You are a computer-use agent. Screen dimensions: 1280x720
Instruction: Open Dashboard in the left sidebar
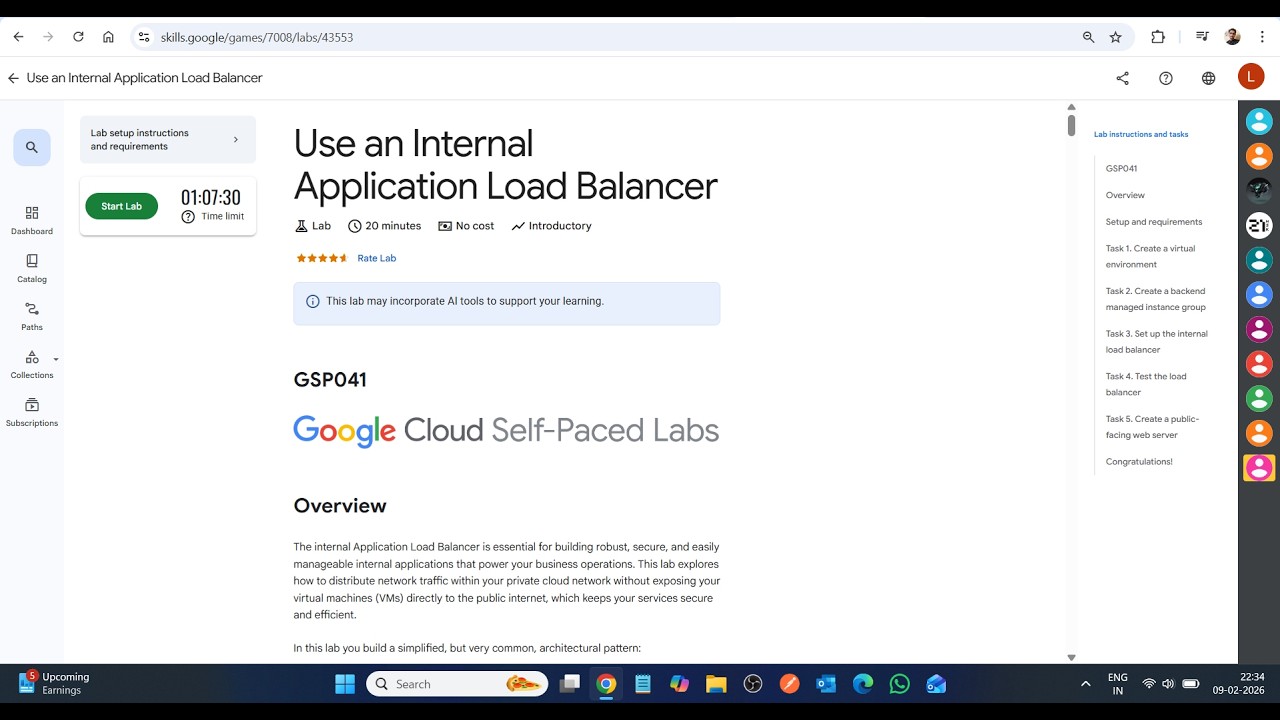click(x=32, y=220)
